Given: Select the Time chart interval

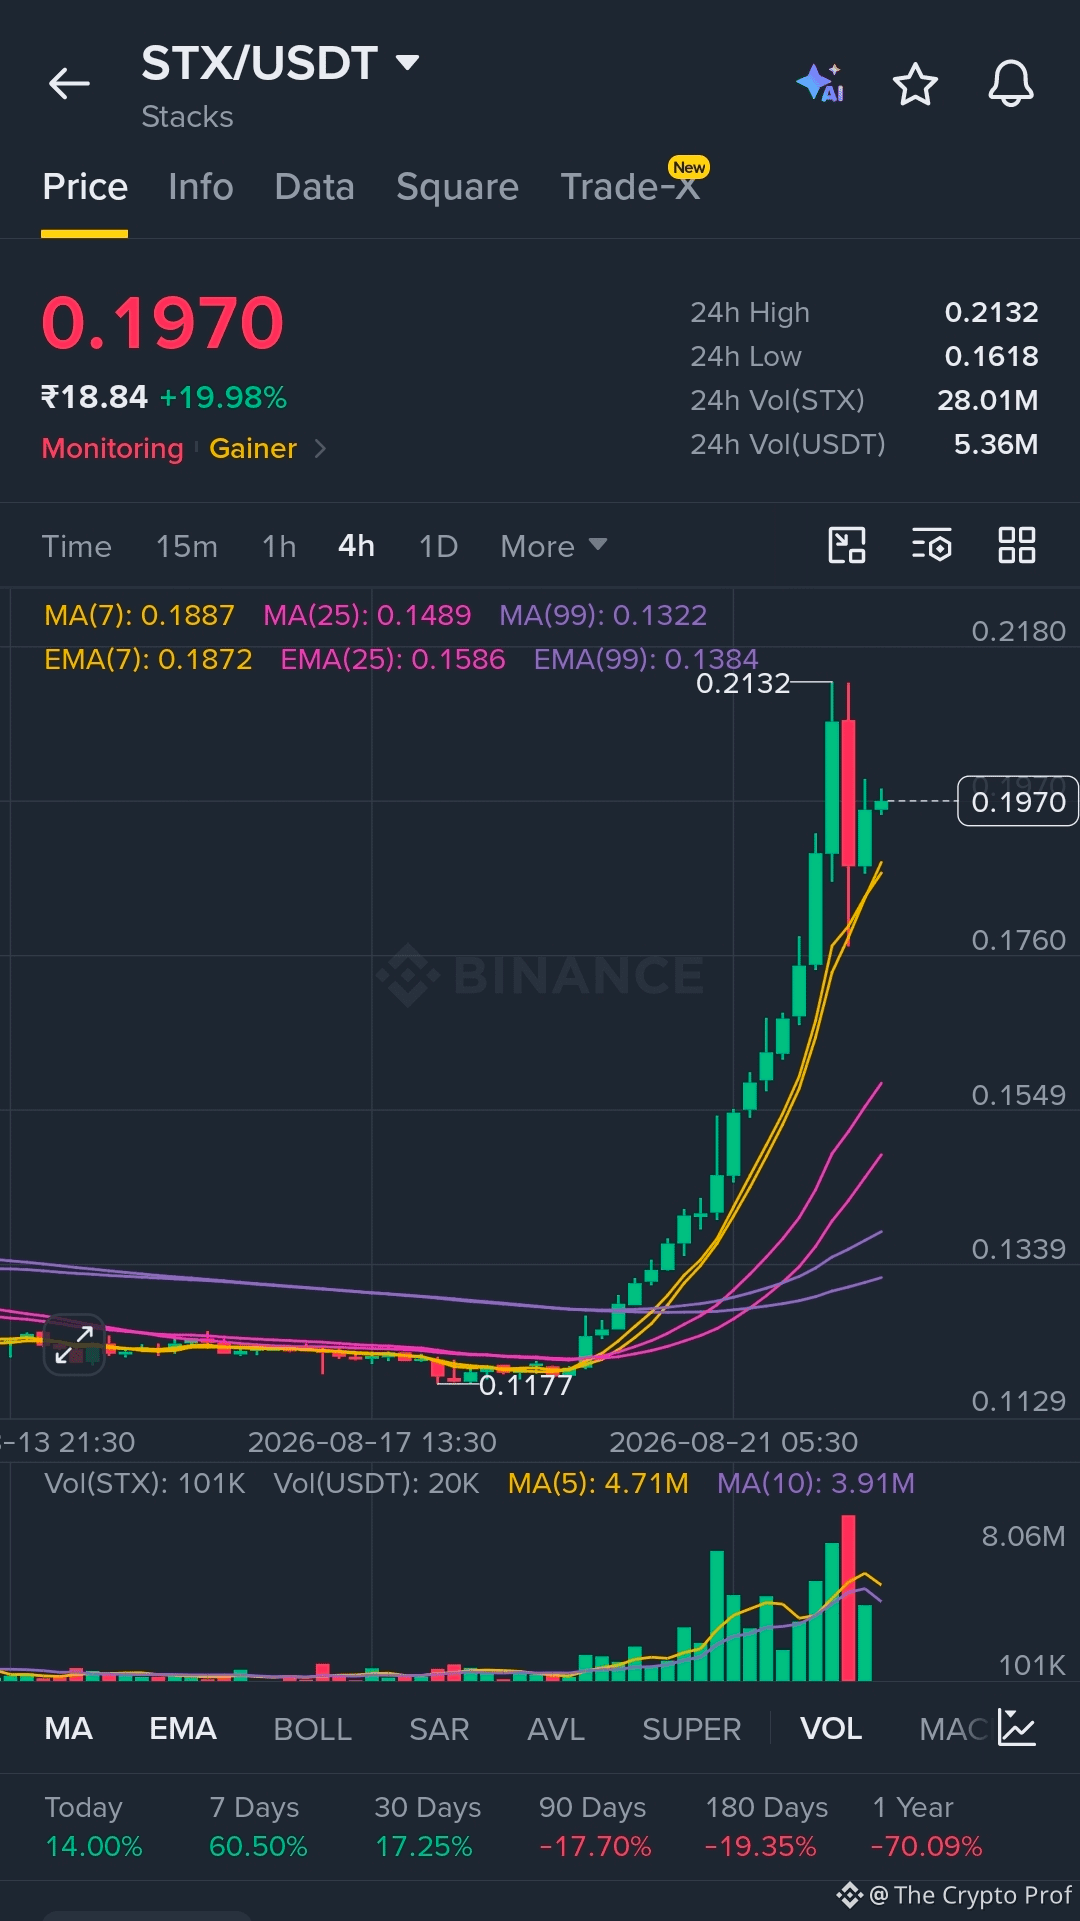Looking at the screenshot, I should point(76,546).
